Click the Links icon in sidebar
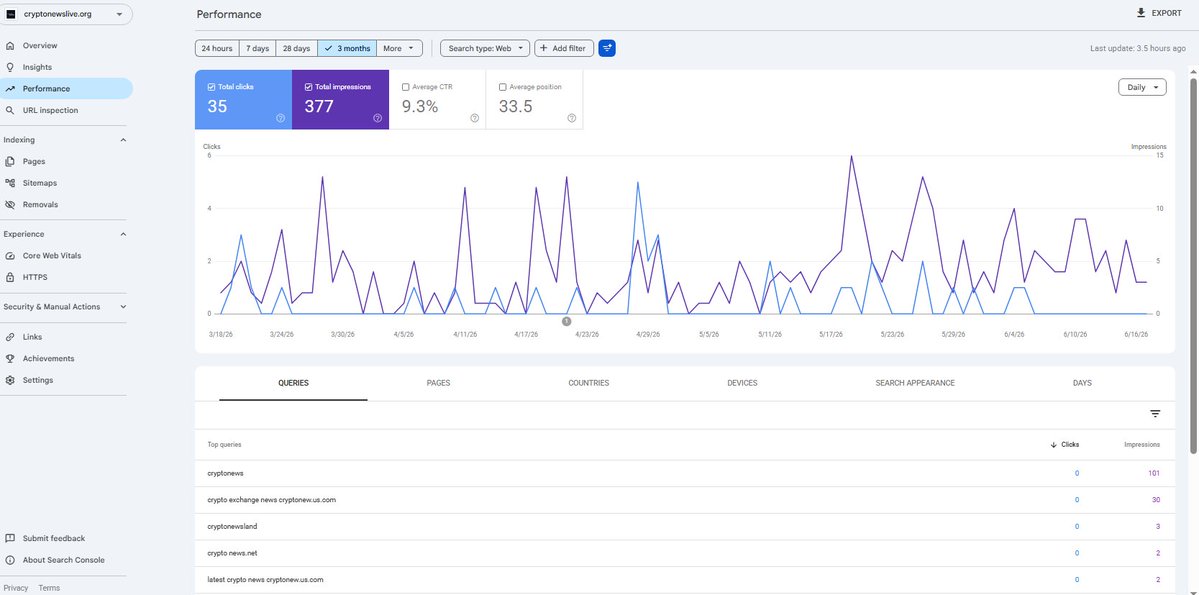Viewport: 1199px width, 595px height. point(10,337)
